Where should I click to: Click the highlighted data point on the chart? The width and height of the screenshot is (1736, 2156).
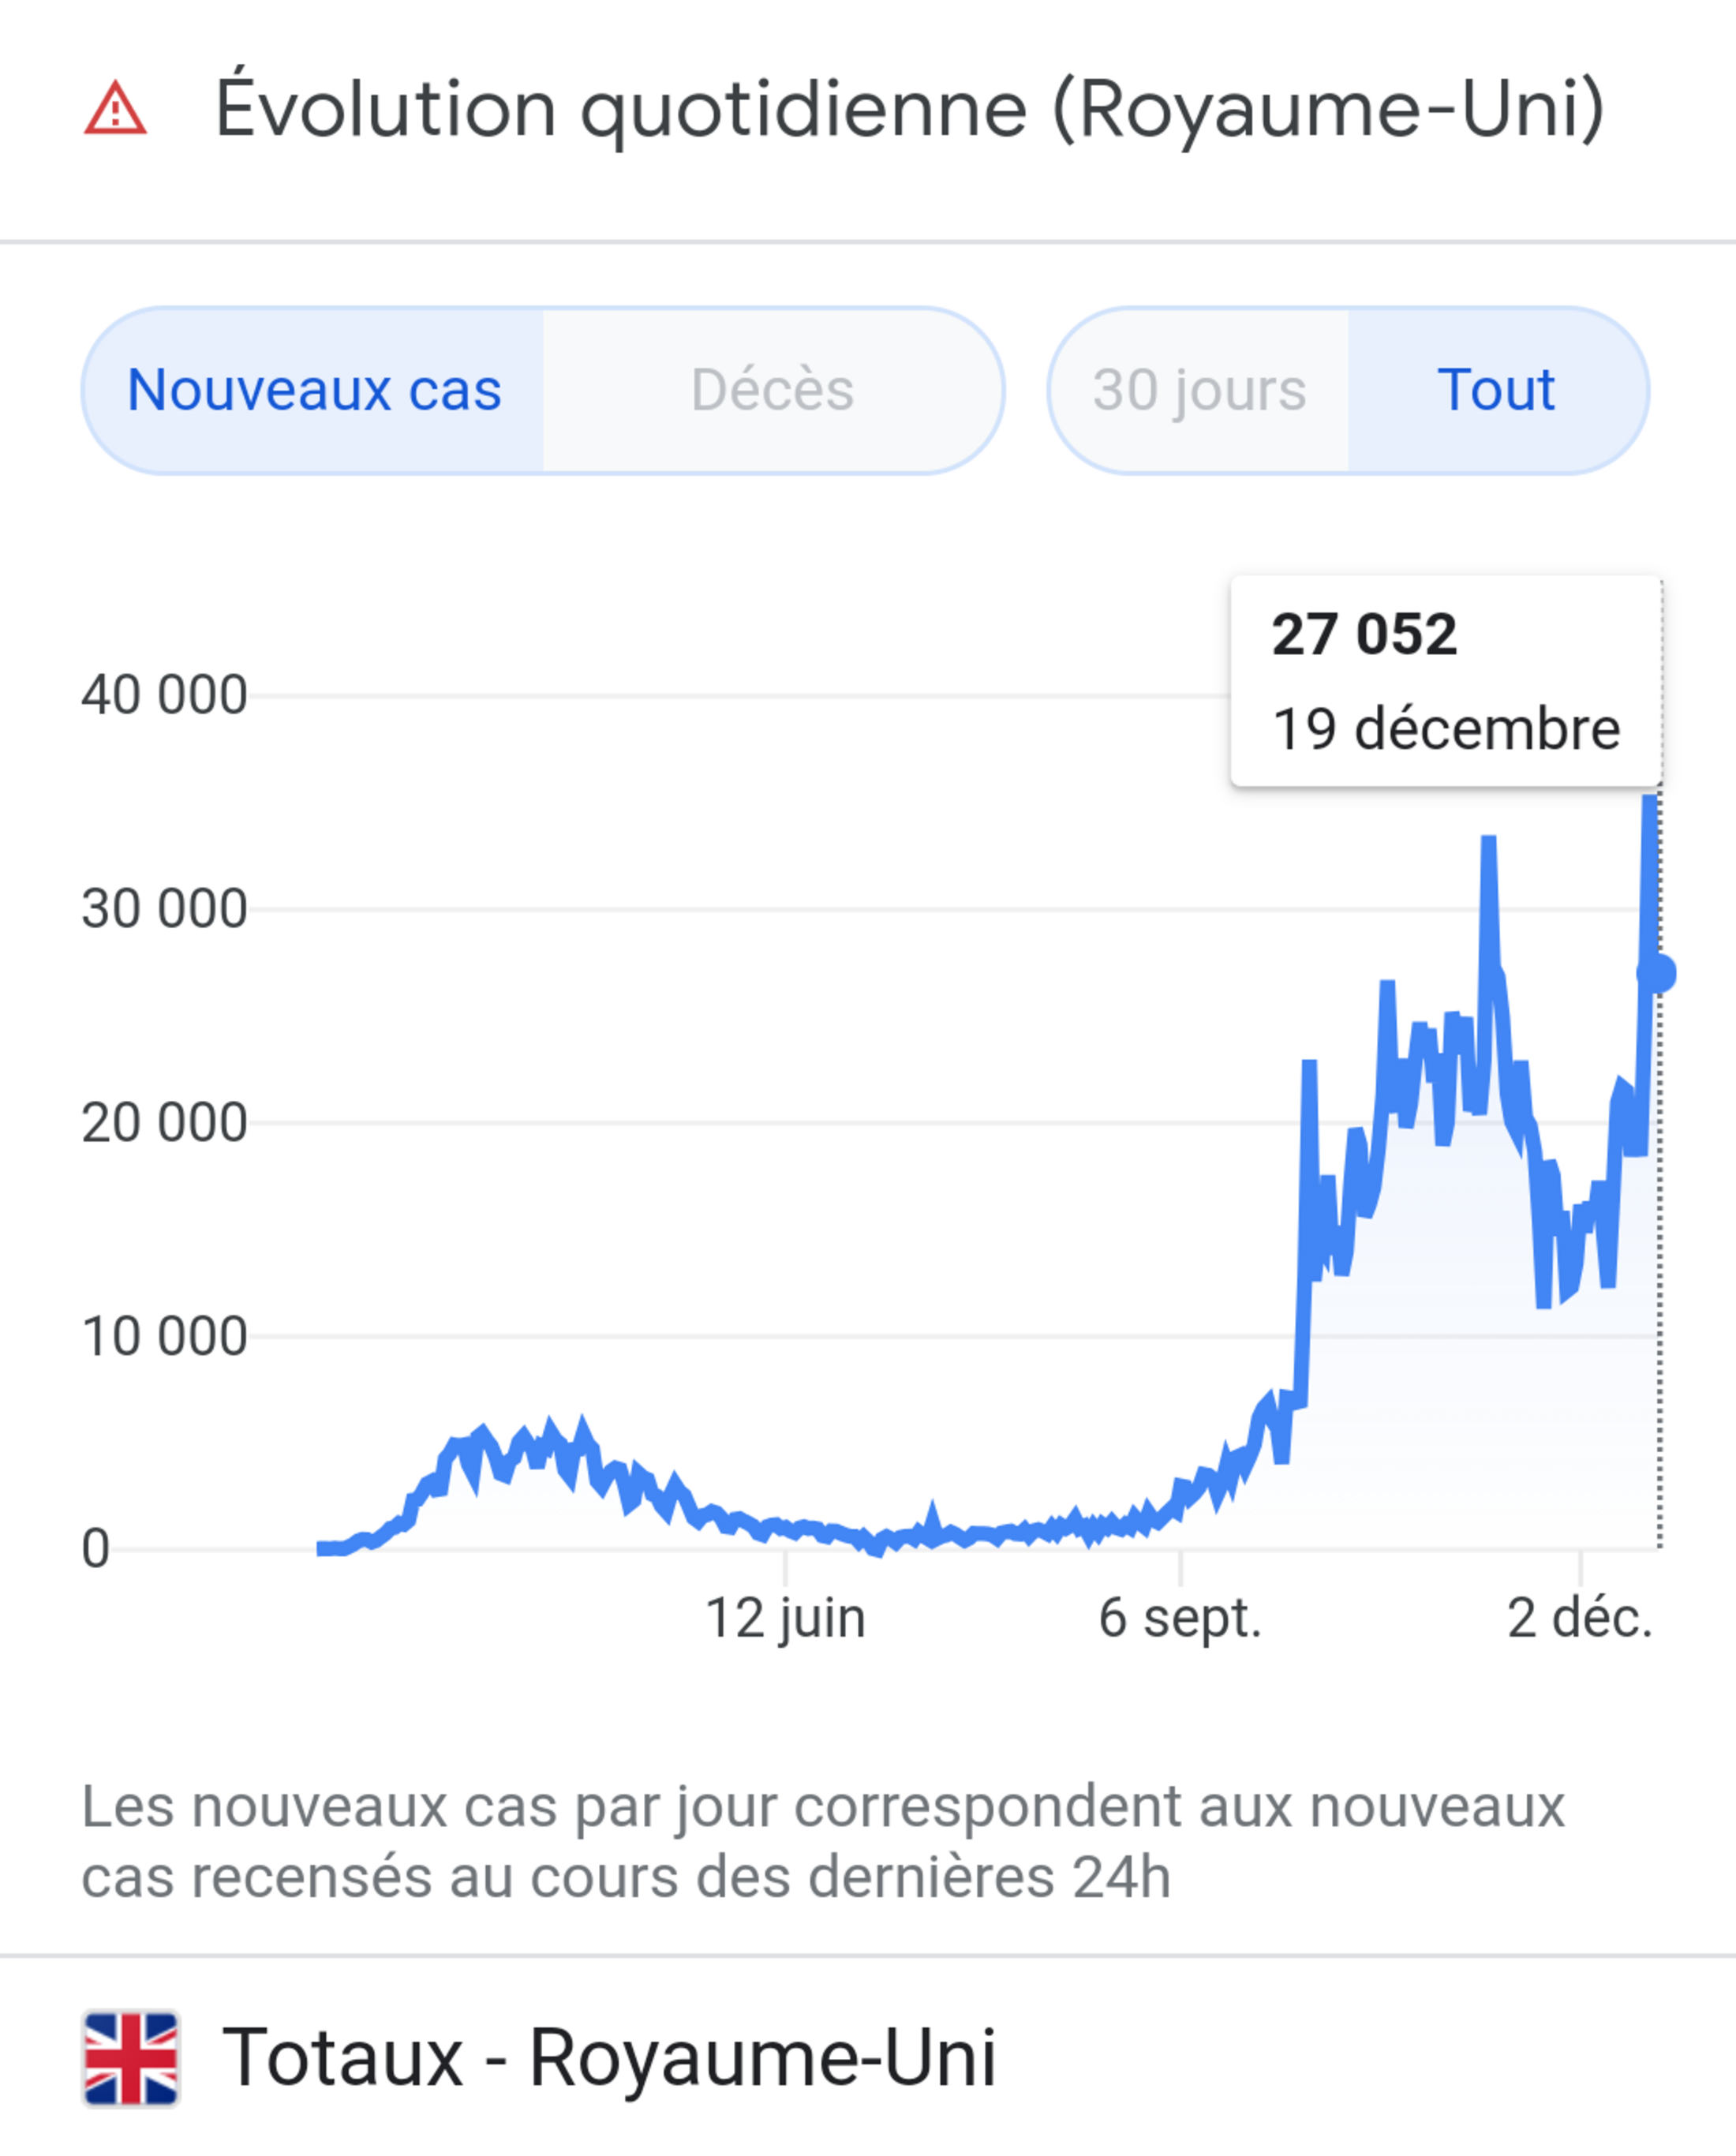tap(1659, 973)
